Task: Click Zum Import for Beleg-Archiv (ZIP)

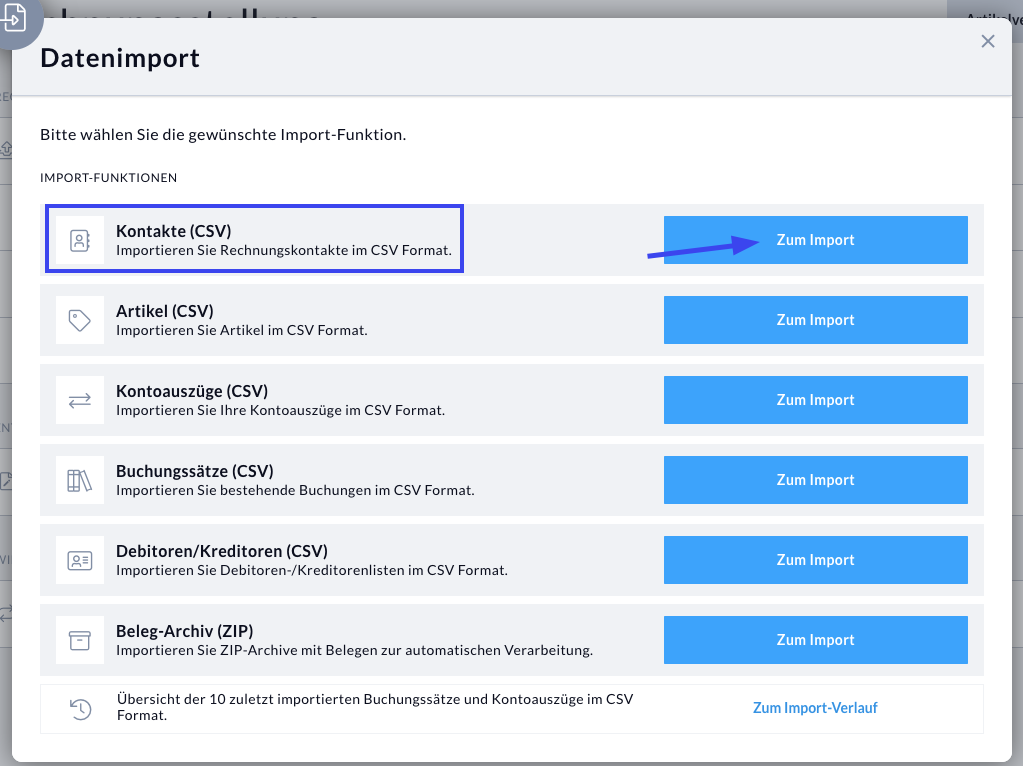Action: click(815, 640)
